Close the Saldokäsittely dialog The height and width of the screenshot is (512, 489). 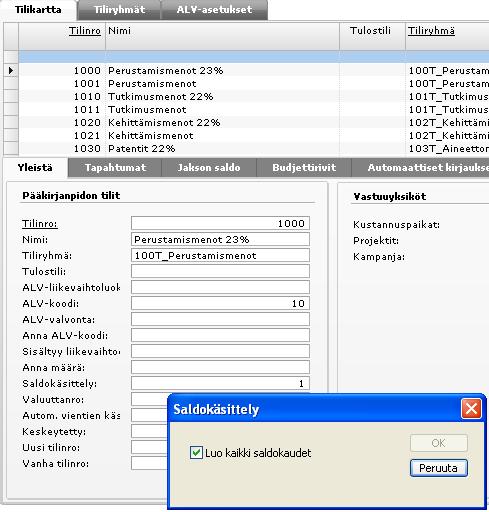pos(471,409)
